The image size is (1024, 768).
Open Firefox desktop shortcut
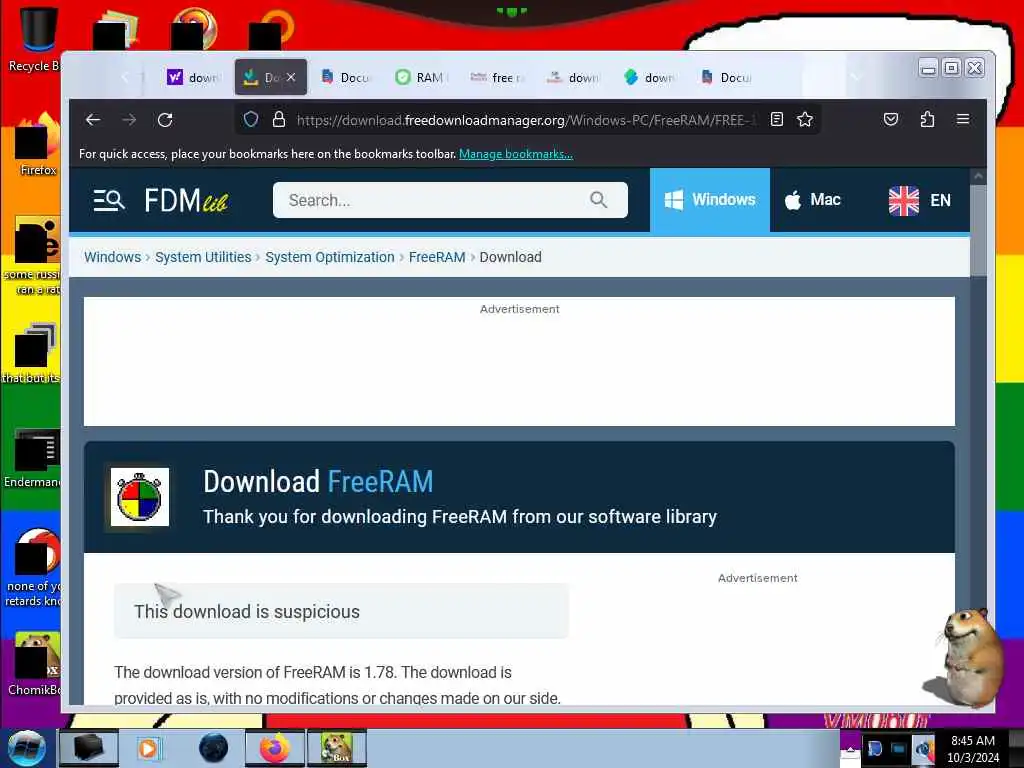pyautogui.click(x=37, y=144)
